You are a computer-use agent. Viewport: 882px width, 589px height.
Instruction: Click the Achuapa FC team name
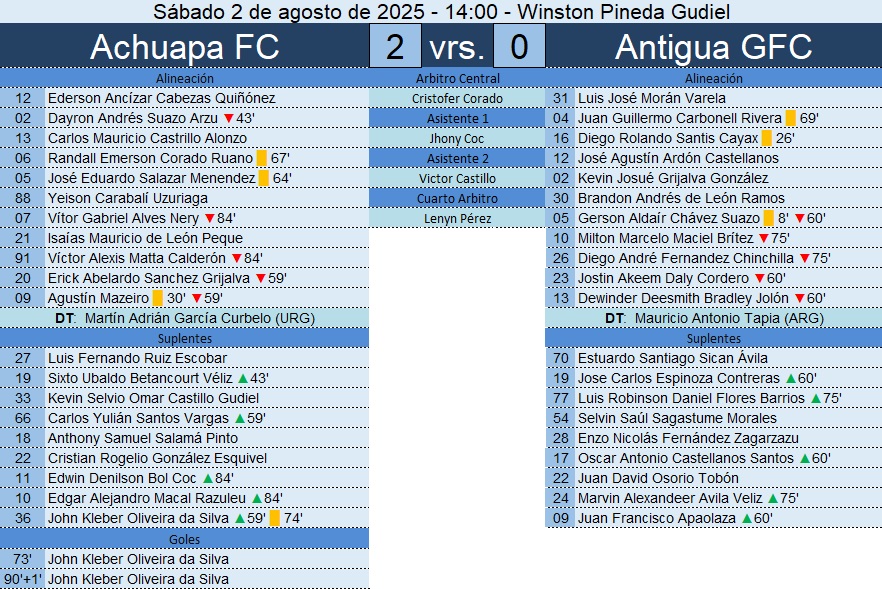[x=185, y=47]
